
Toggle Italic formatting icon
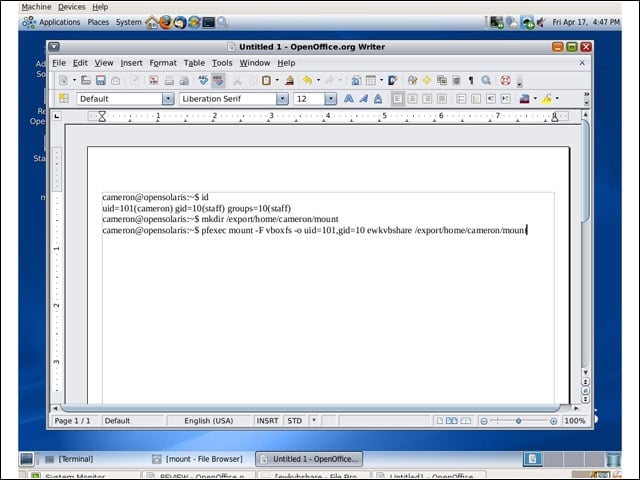363,98
